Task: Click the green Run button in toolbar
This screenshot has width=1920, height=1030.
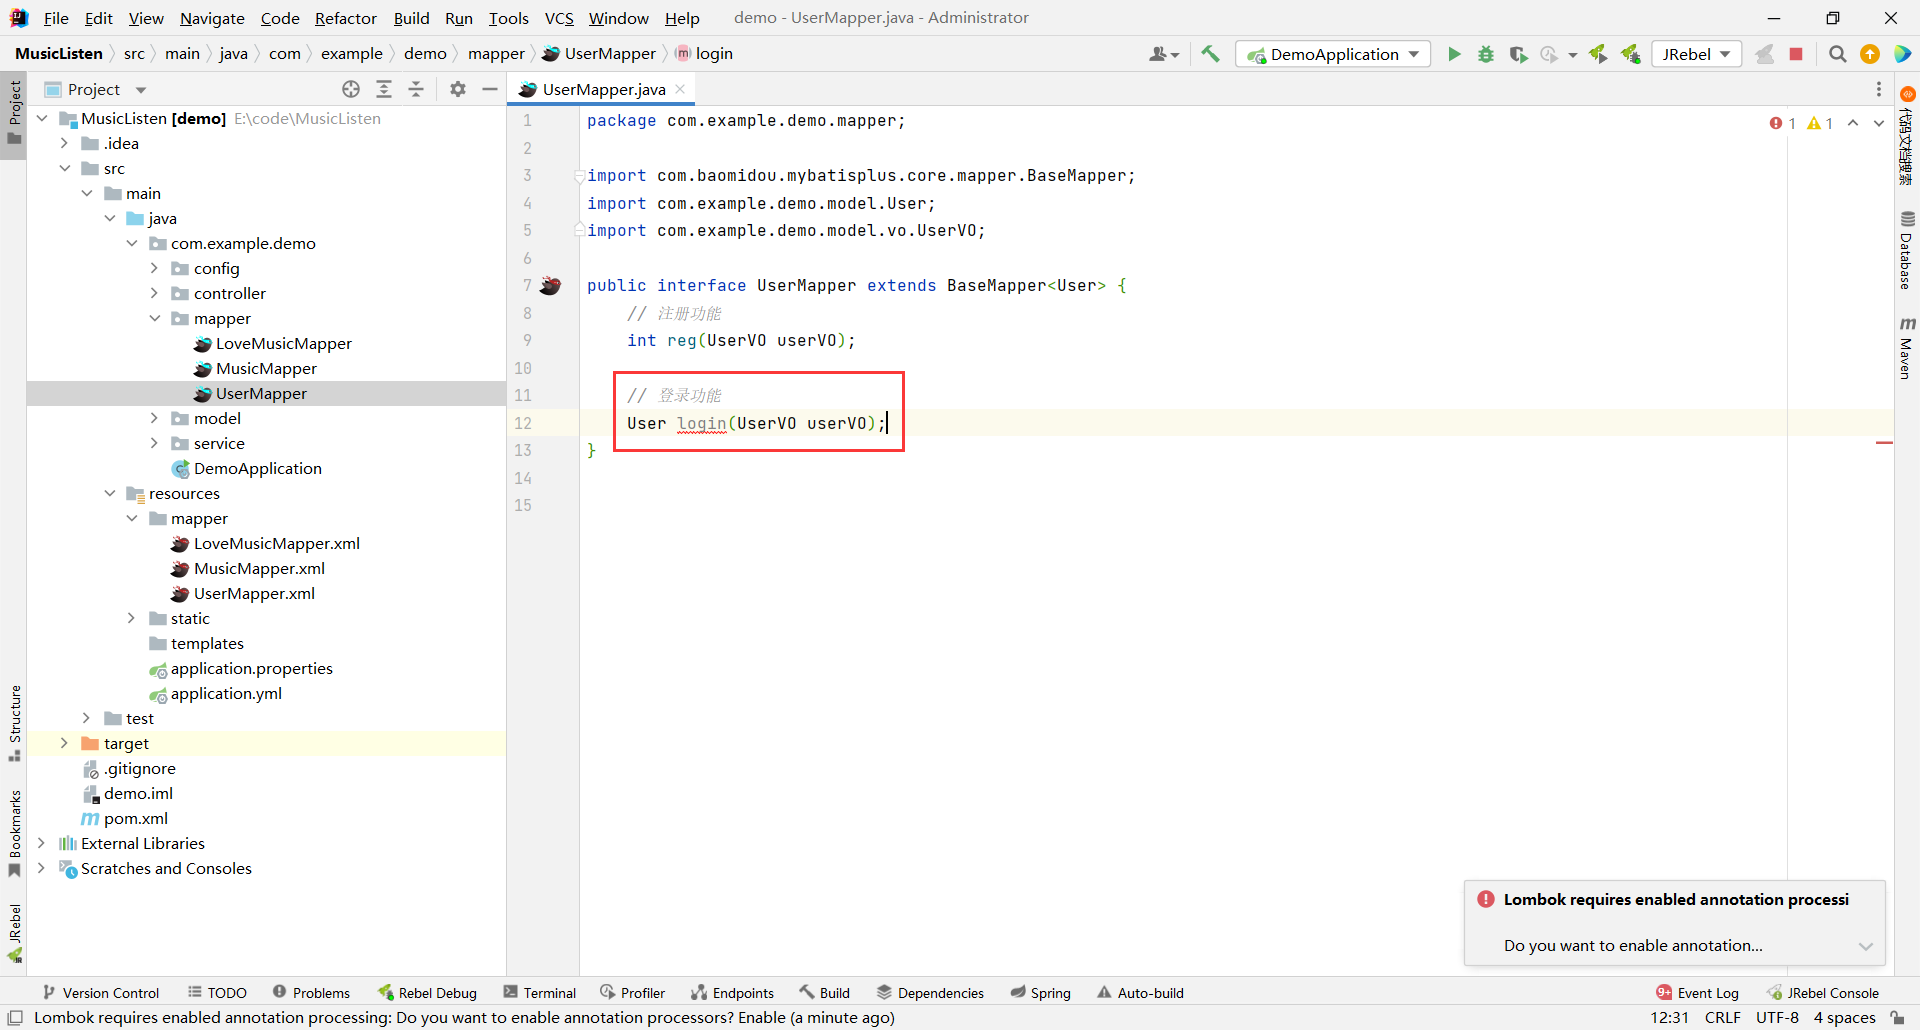Action: 1454,54
